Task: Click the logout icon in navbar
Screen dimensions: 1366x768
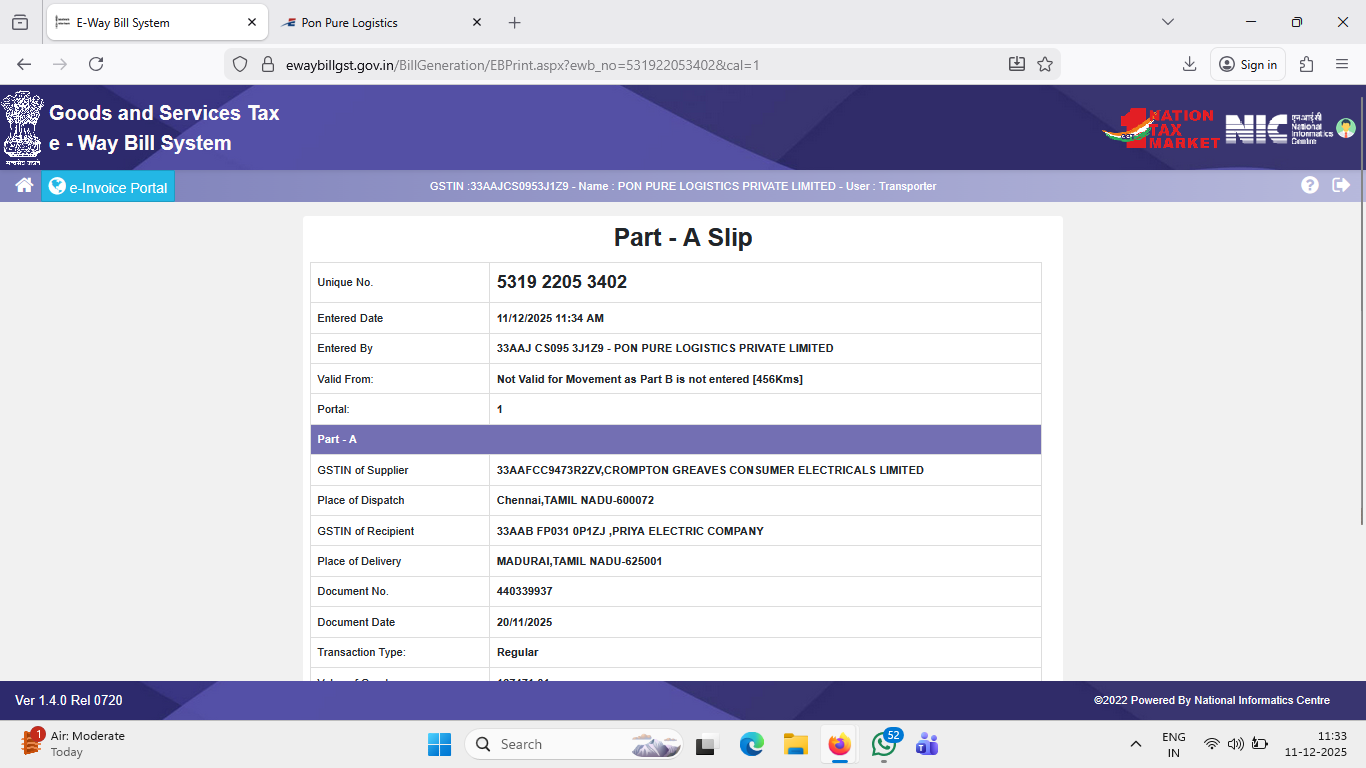Action: [1341, 185]
